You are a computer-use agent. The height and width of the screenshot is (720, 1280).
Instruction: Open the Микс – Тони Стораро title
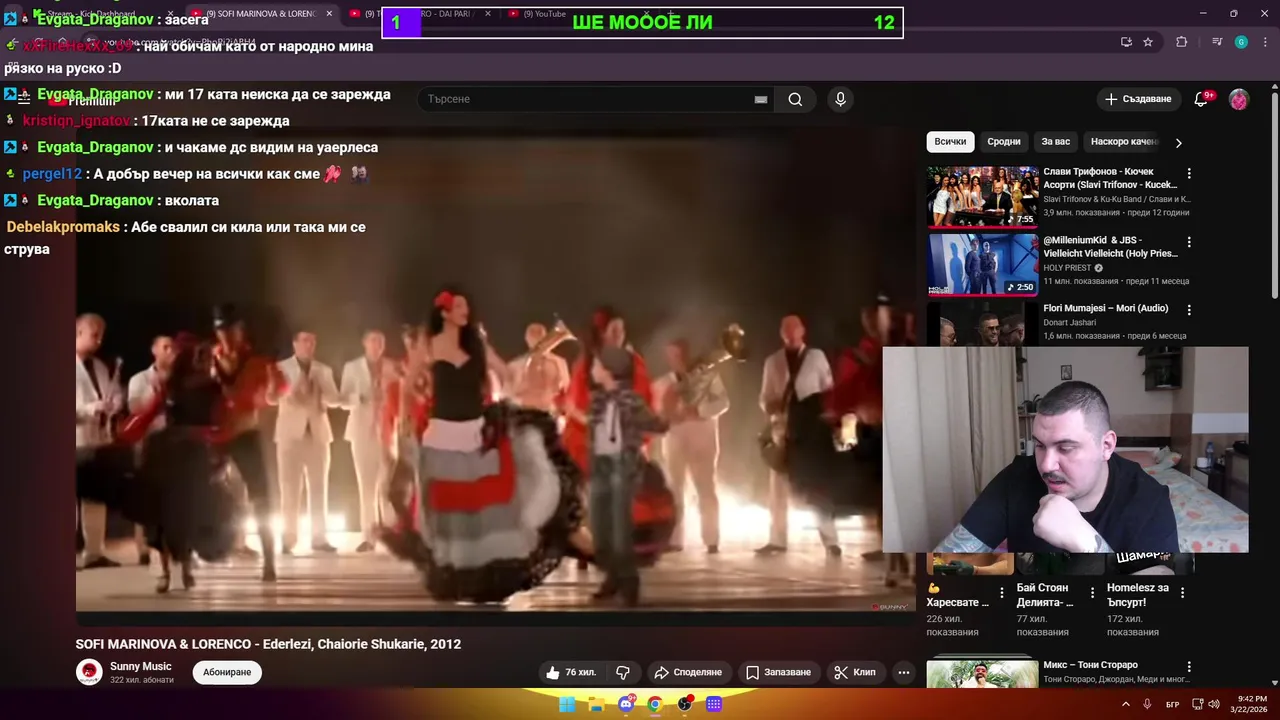pyautogui.click(x=1090, y=665)
